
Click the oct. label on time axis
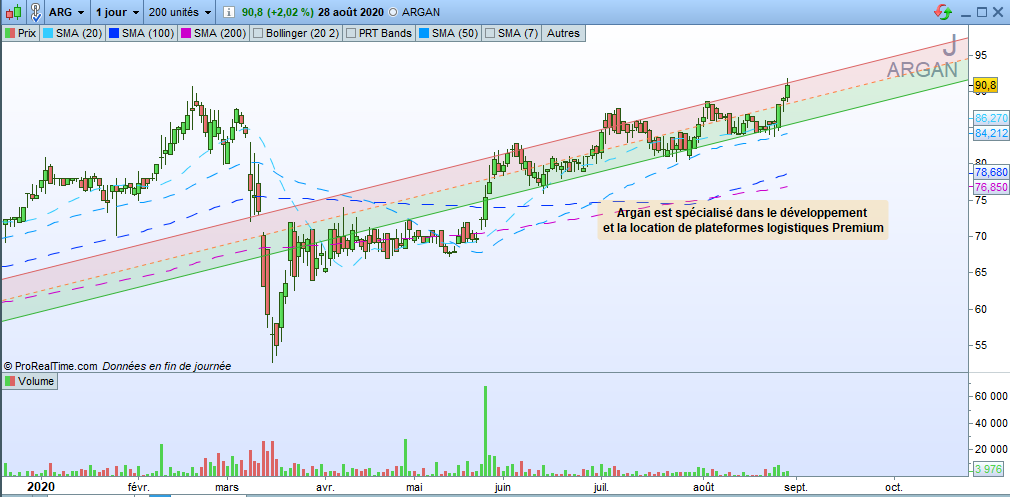tap(894, 487)
